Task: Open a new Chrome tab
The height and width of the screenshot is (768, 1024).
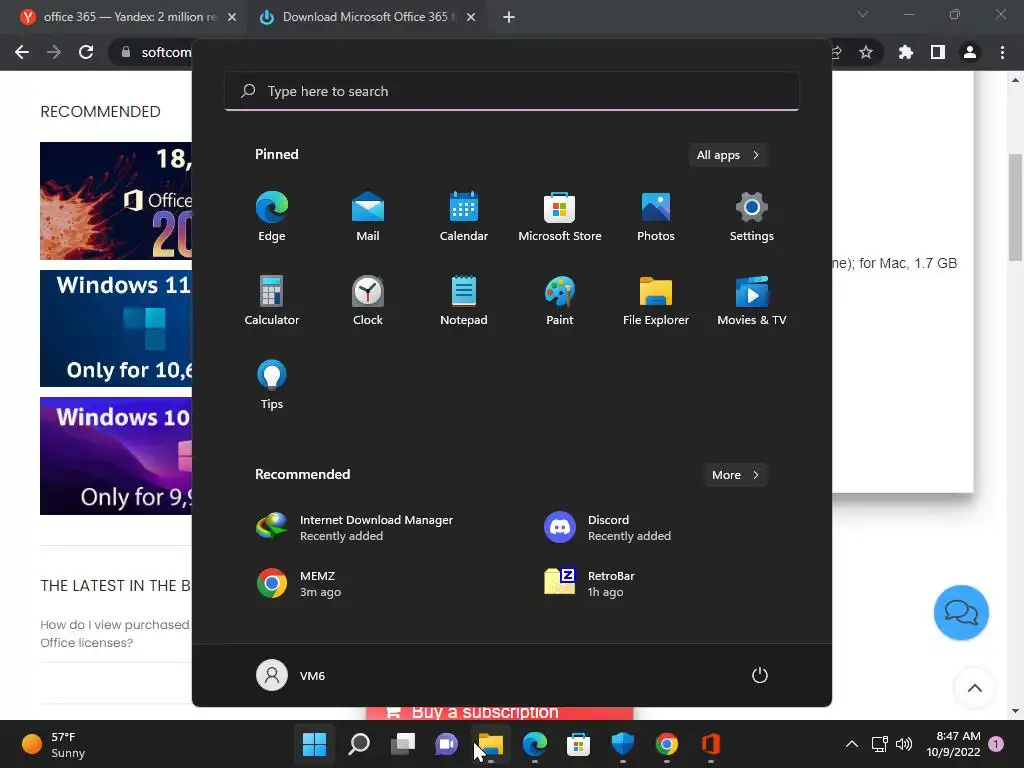Action: point(509,17)
